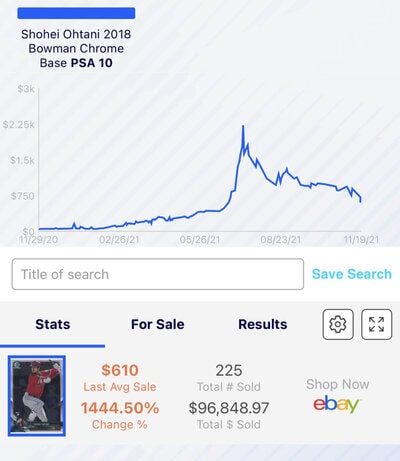Open the For Sale tab
Viewport: 400px width, 461px height.
(158, 324)
